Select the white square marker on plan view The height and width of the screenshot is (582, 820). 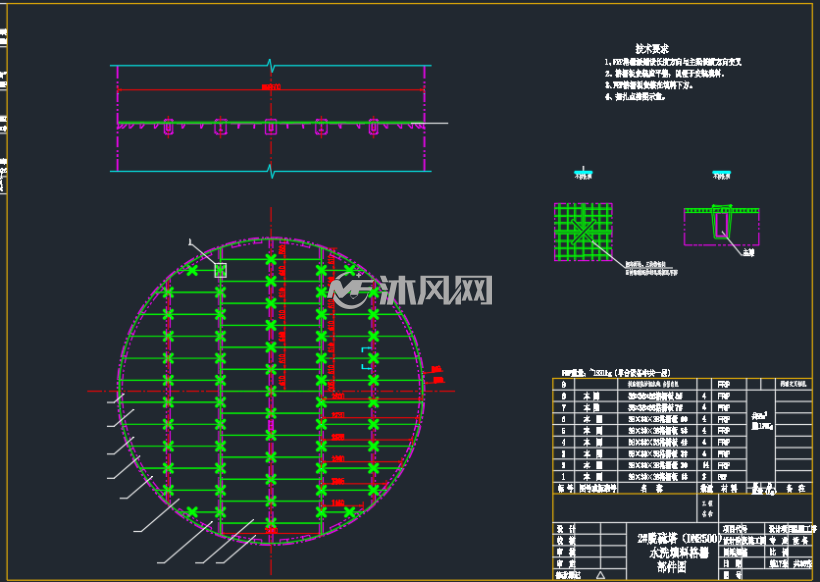[221, 270]
